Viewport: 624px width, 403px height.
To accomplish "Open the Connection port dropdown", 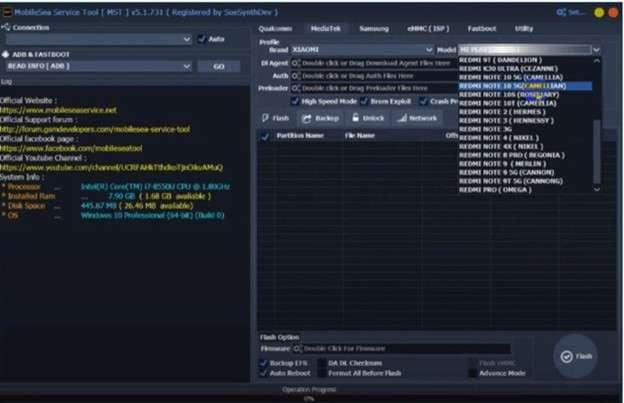I will (98, 39).
